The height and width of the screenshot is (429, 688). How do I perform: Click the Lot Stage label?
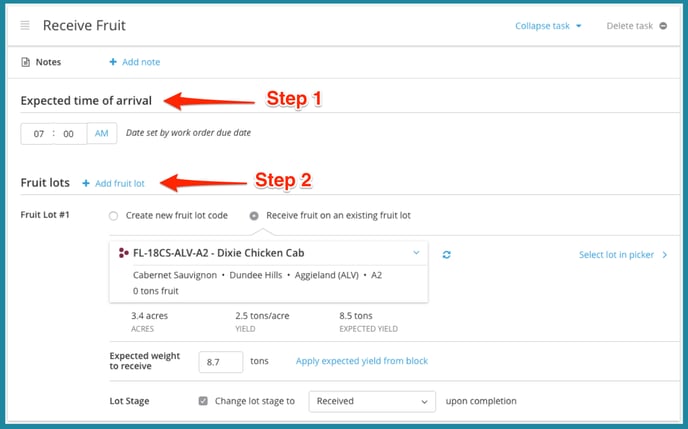pyautogui.click(x=129, y=401)
